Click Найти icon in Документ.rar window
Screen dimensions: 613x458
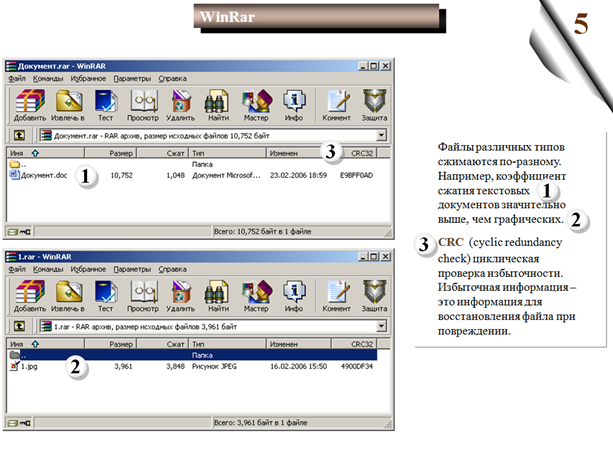point(218,105)
